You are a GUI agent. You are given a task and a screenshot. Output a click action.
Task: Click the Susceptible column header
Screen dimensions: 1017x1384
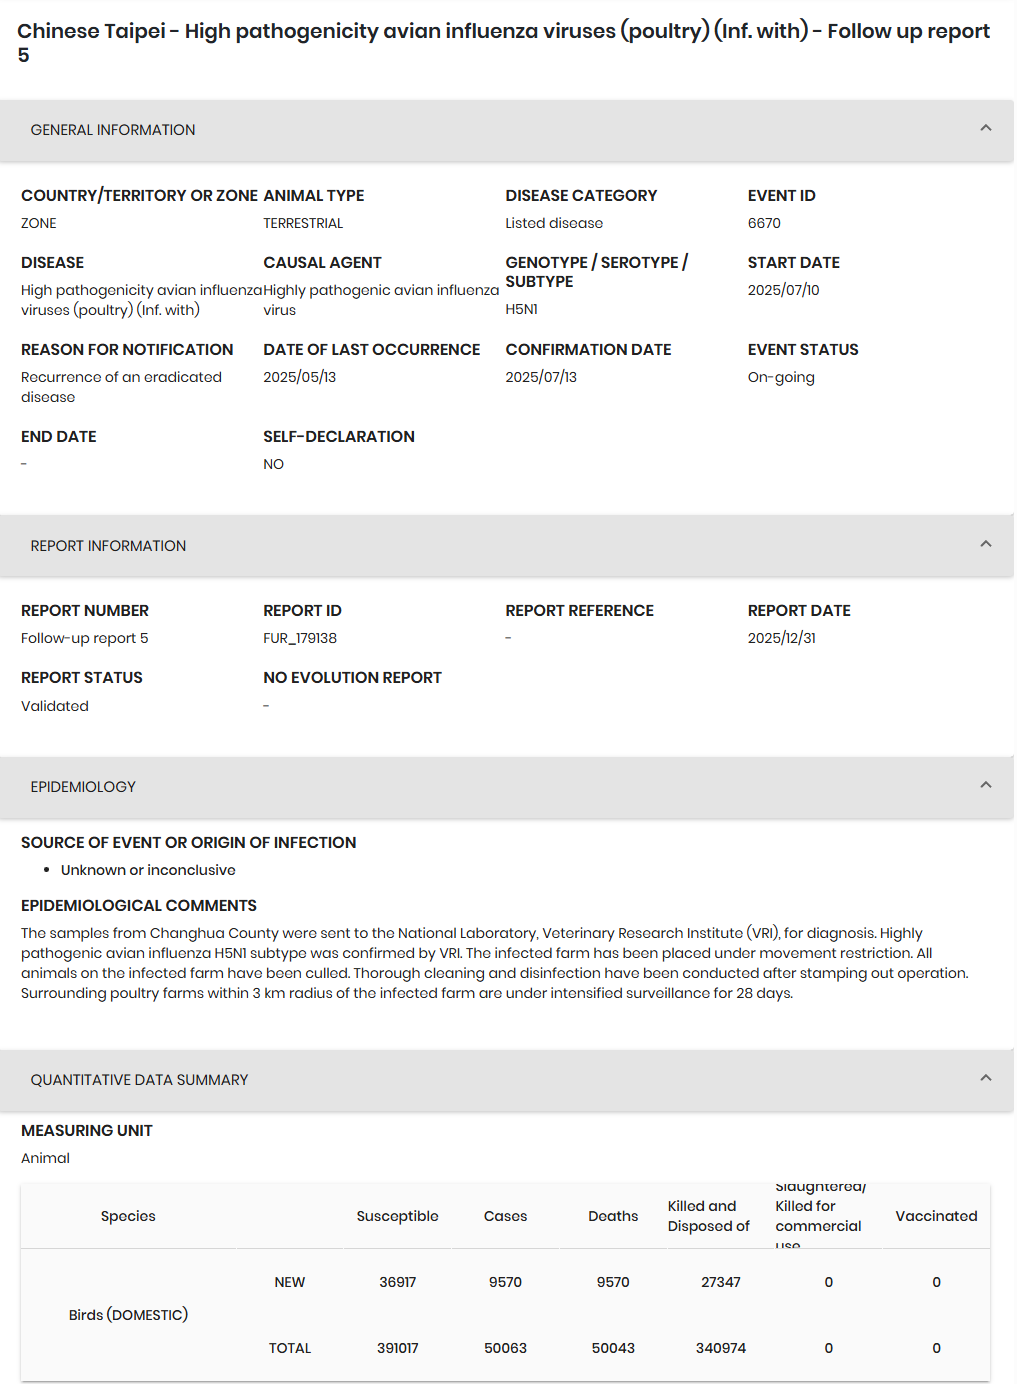tap(397, 1216)
